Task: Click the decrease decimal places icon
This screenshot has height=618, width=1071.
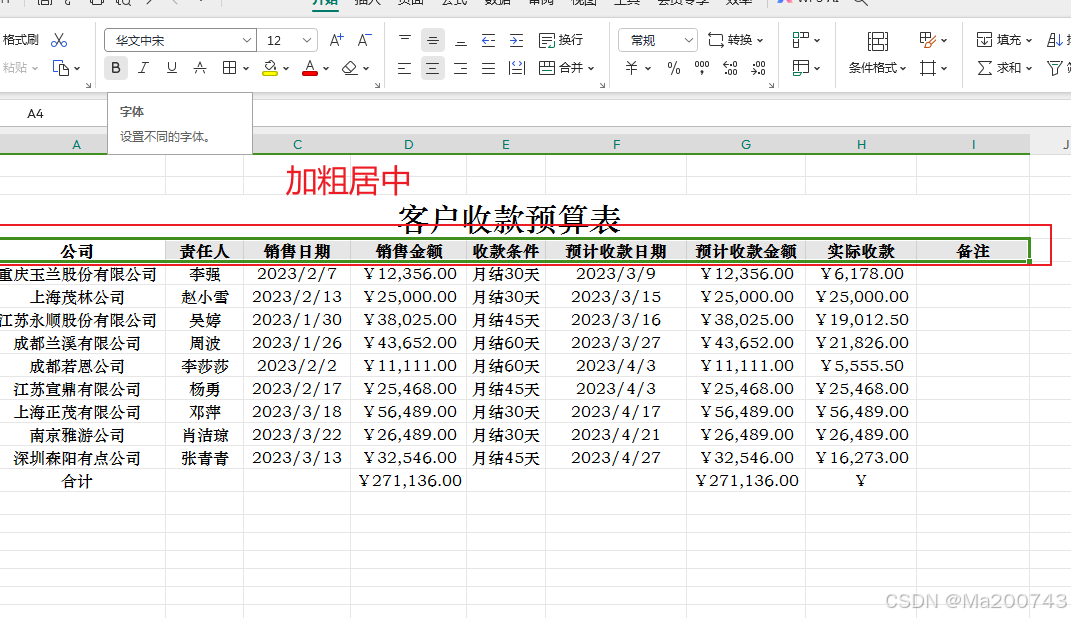Action: pyautogui.click(x=758, y=68)
